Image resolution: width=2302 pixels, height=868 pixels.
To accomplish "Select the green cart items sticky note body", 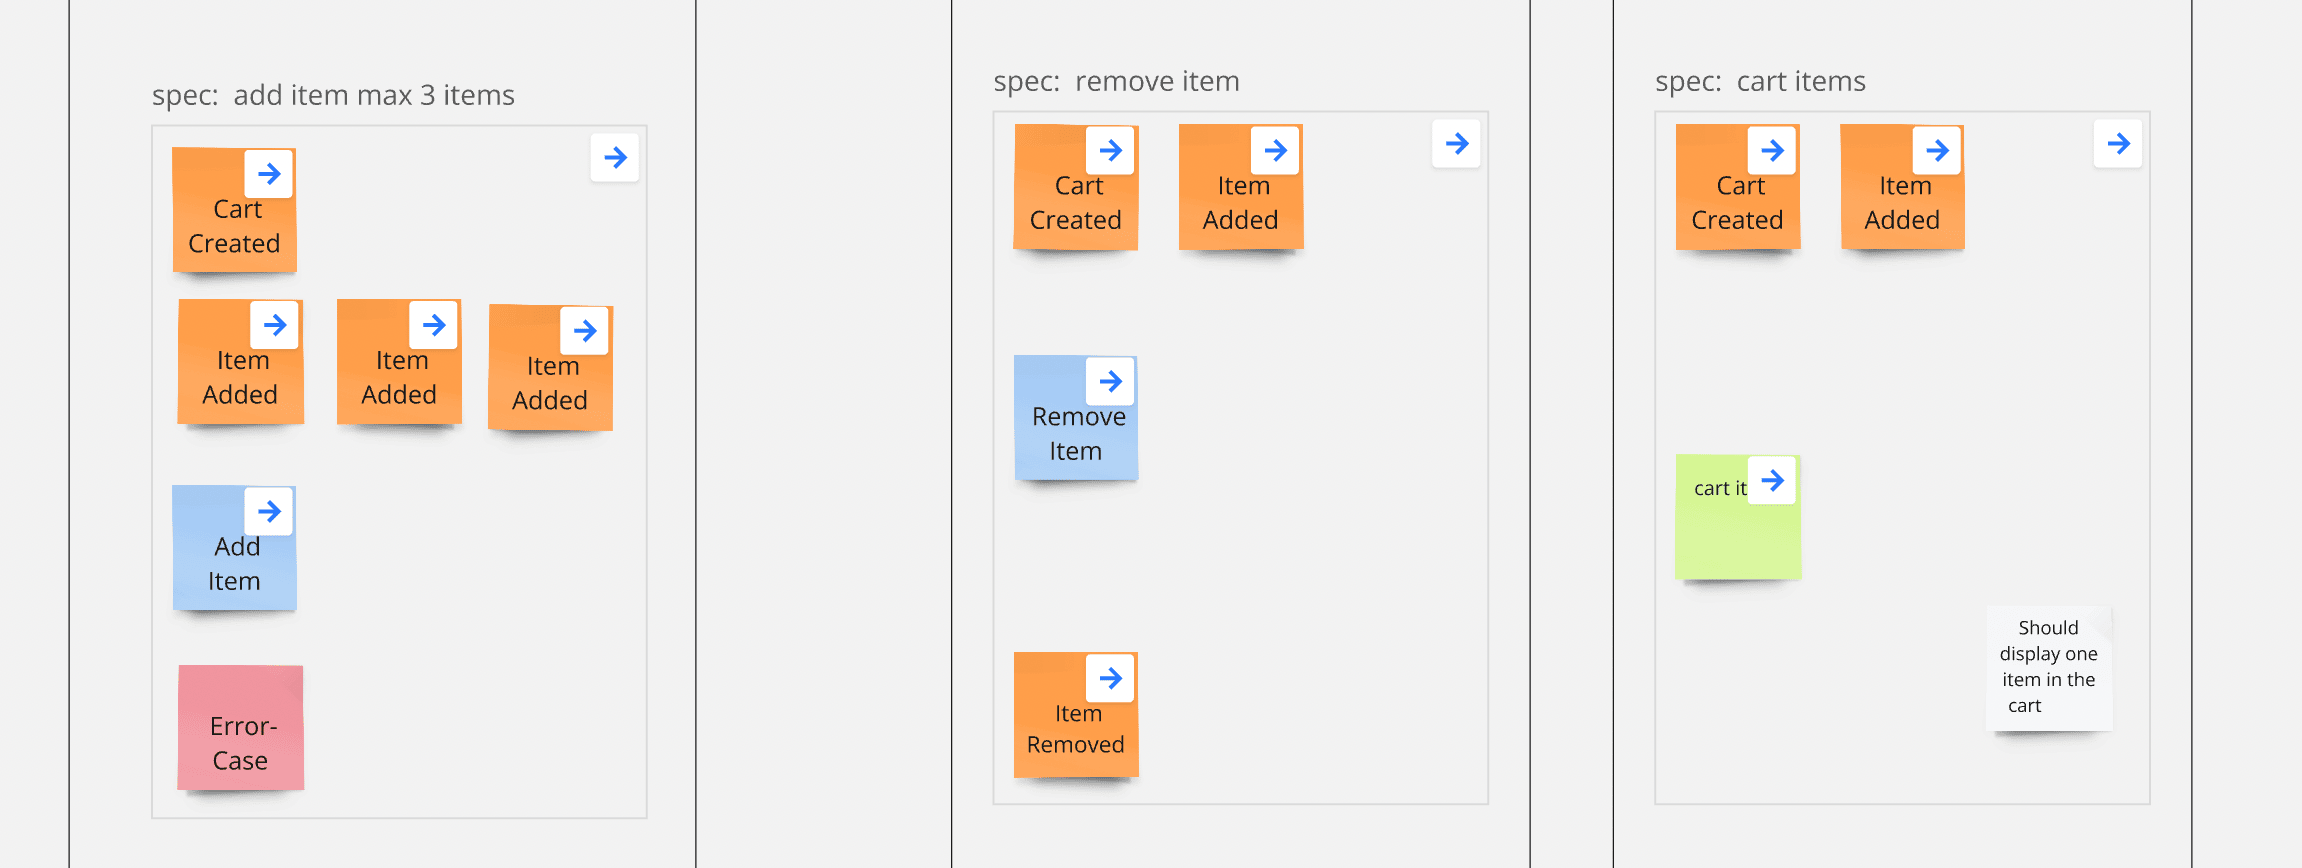I will (x=1737, y=535).
